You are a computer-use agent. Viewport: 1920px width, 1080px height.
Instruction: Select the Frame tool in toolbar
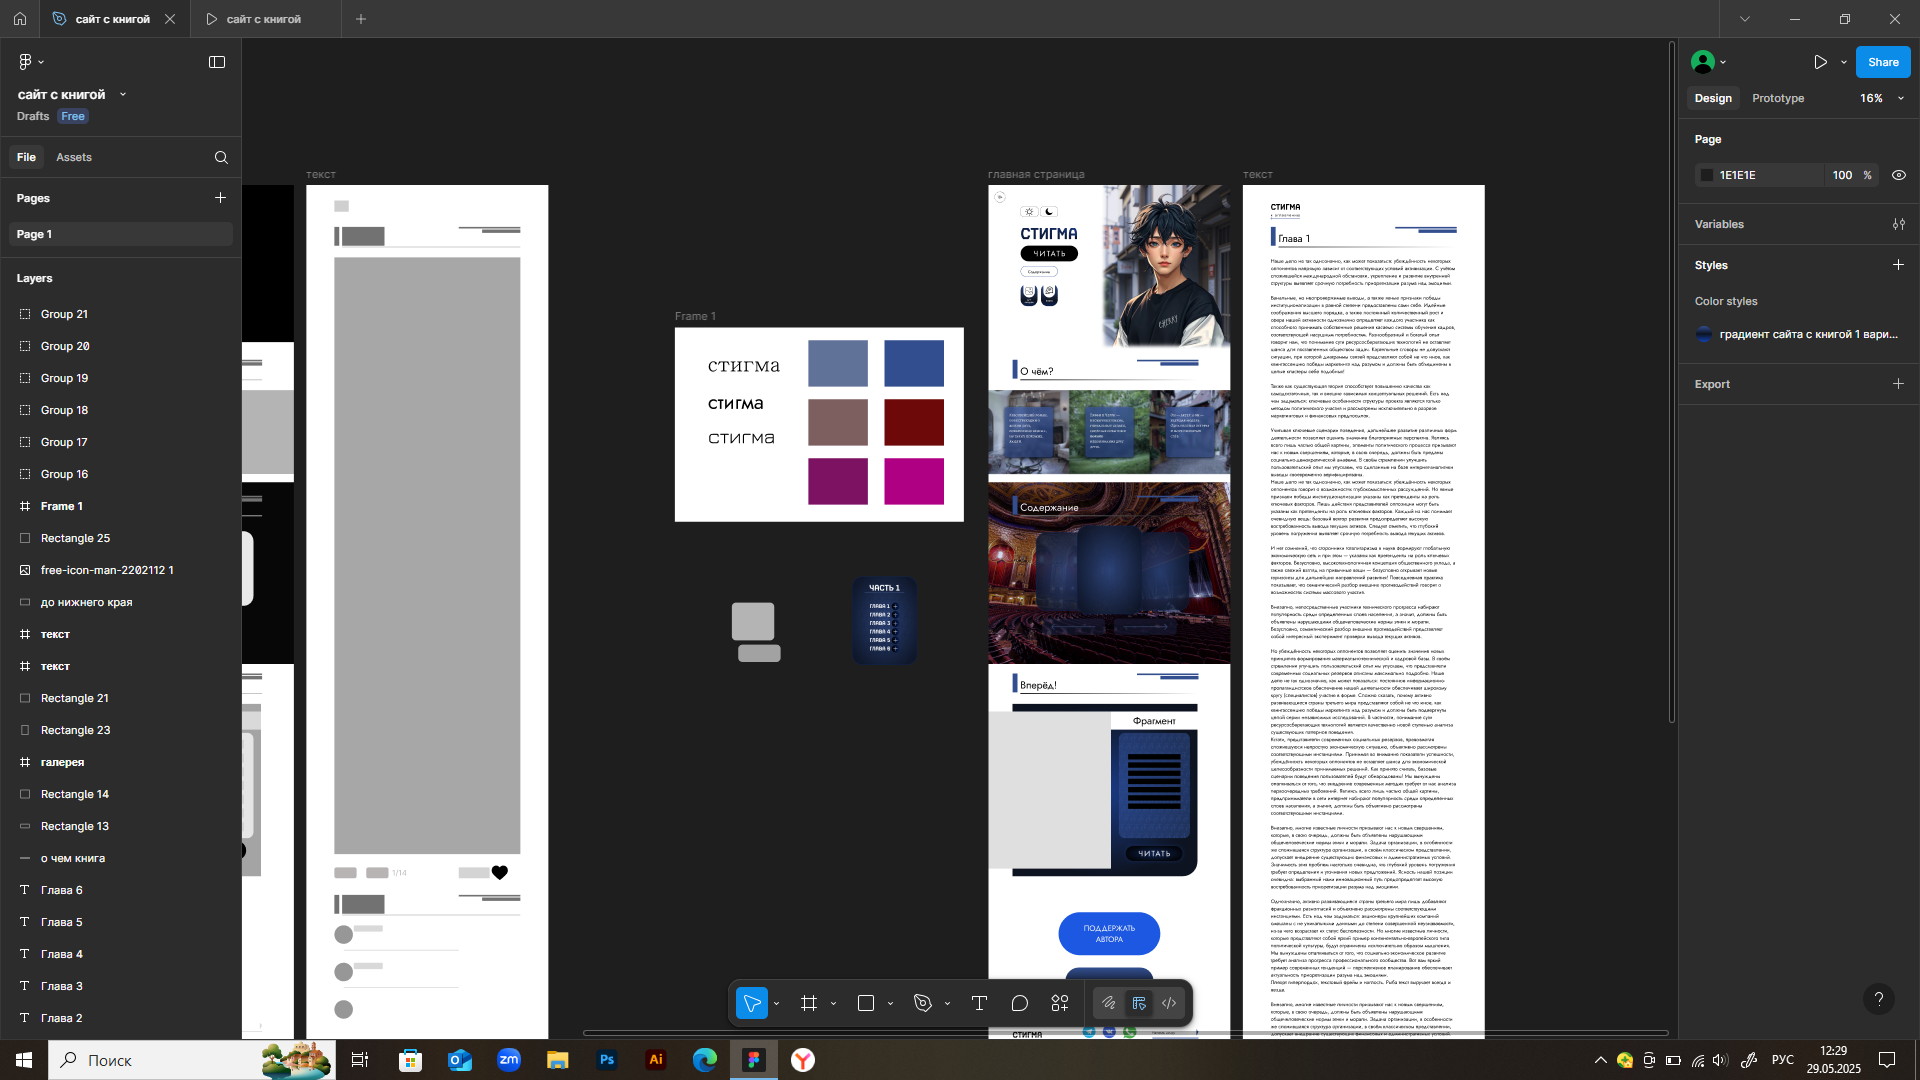(808, 1003)
